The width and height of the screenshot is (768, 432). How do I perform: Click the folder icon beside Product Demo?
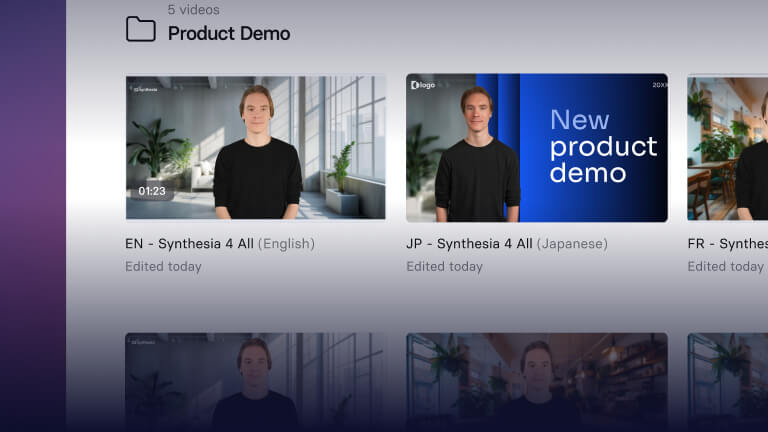tap(140, 30)
